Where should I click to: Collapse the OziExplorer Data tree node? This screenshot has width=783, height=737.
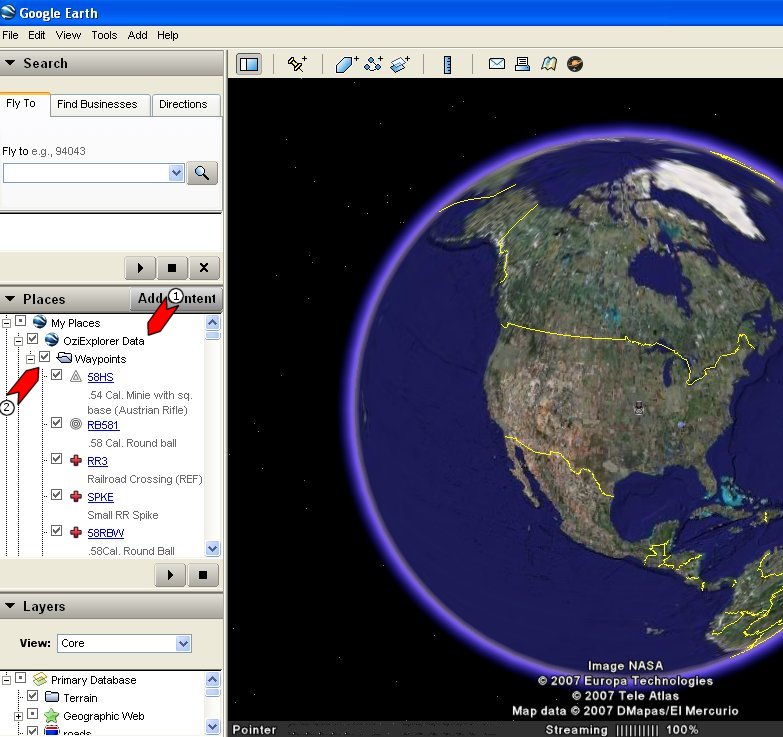click(18, 342)
